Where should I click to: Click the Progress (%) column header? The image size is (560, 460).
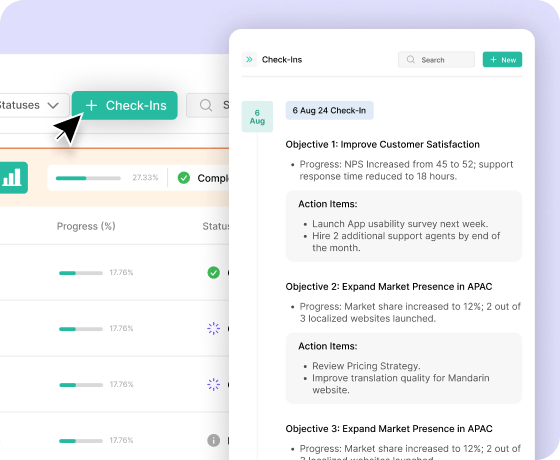86,226
